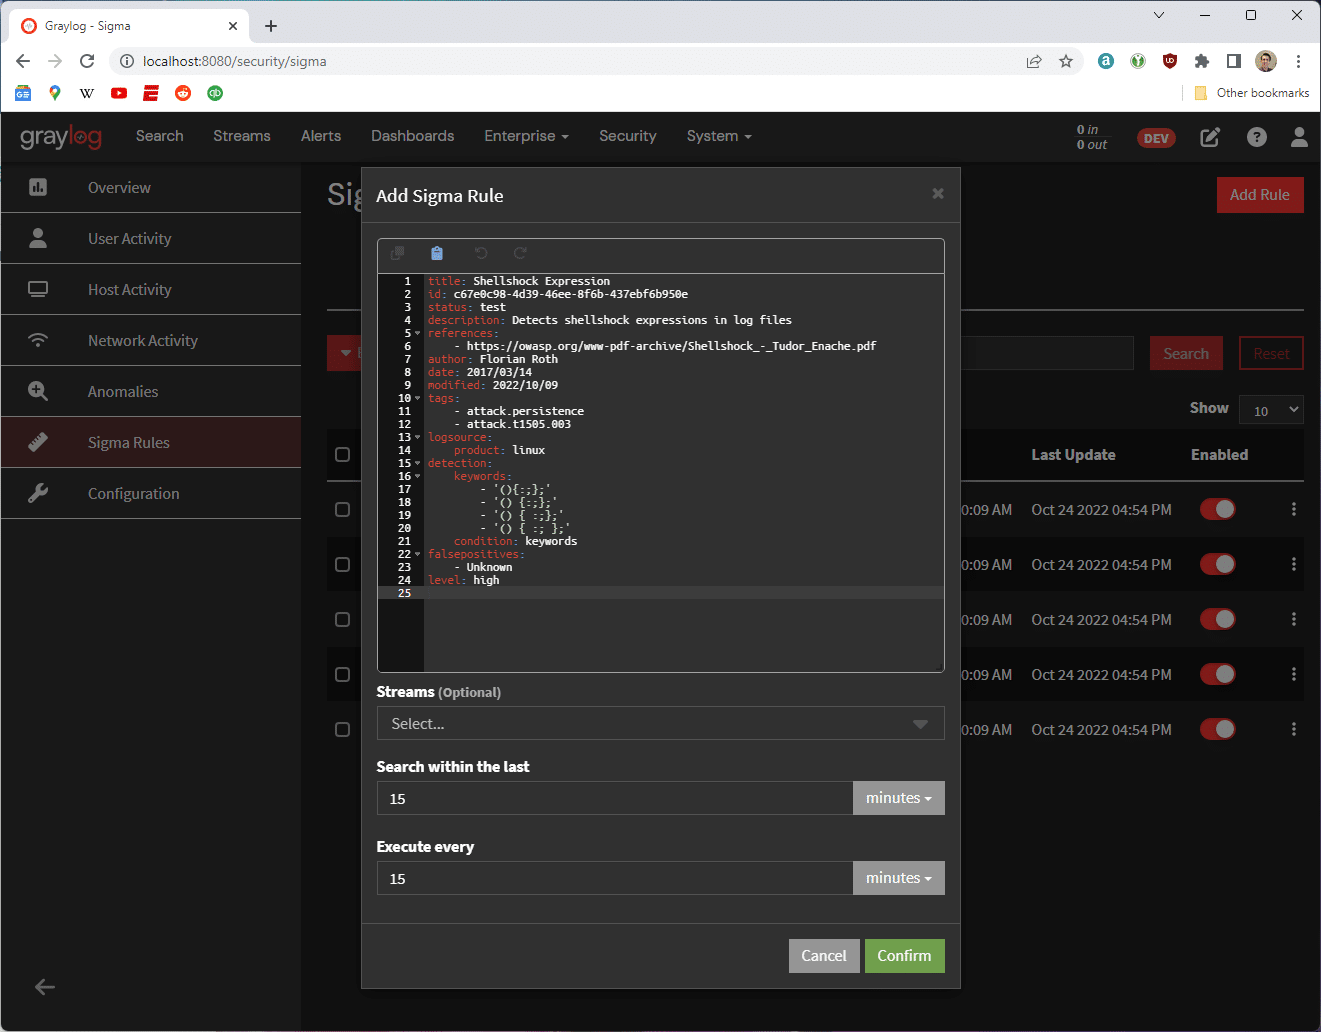Screen dimensions: 1321x1032
Task: Click the copy icon in editor toolbar
Action: (397, 254)
